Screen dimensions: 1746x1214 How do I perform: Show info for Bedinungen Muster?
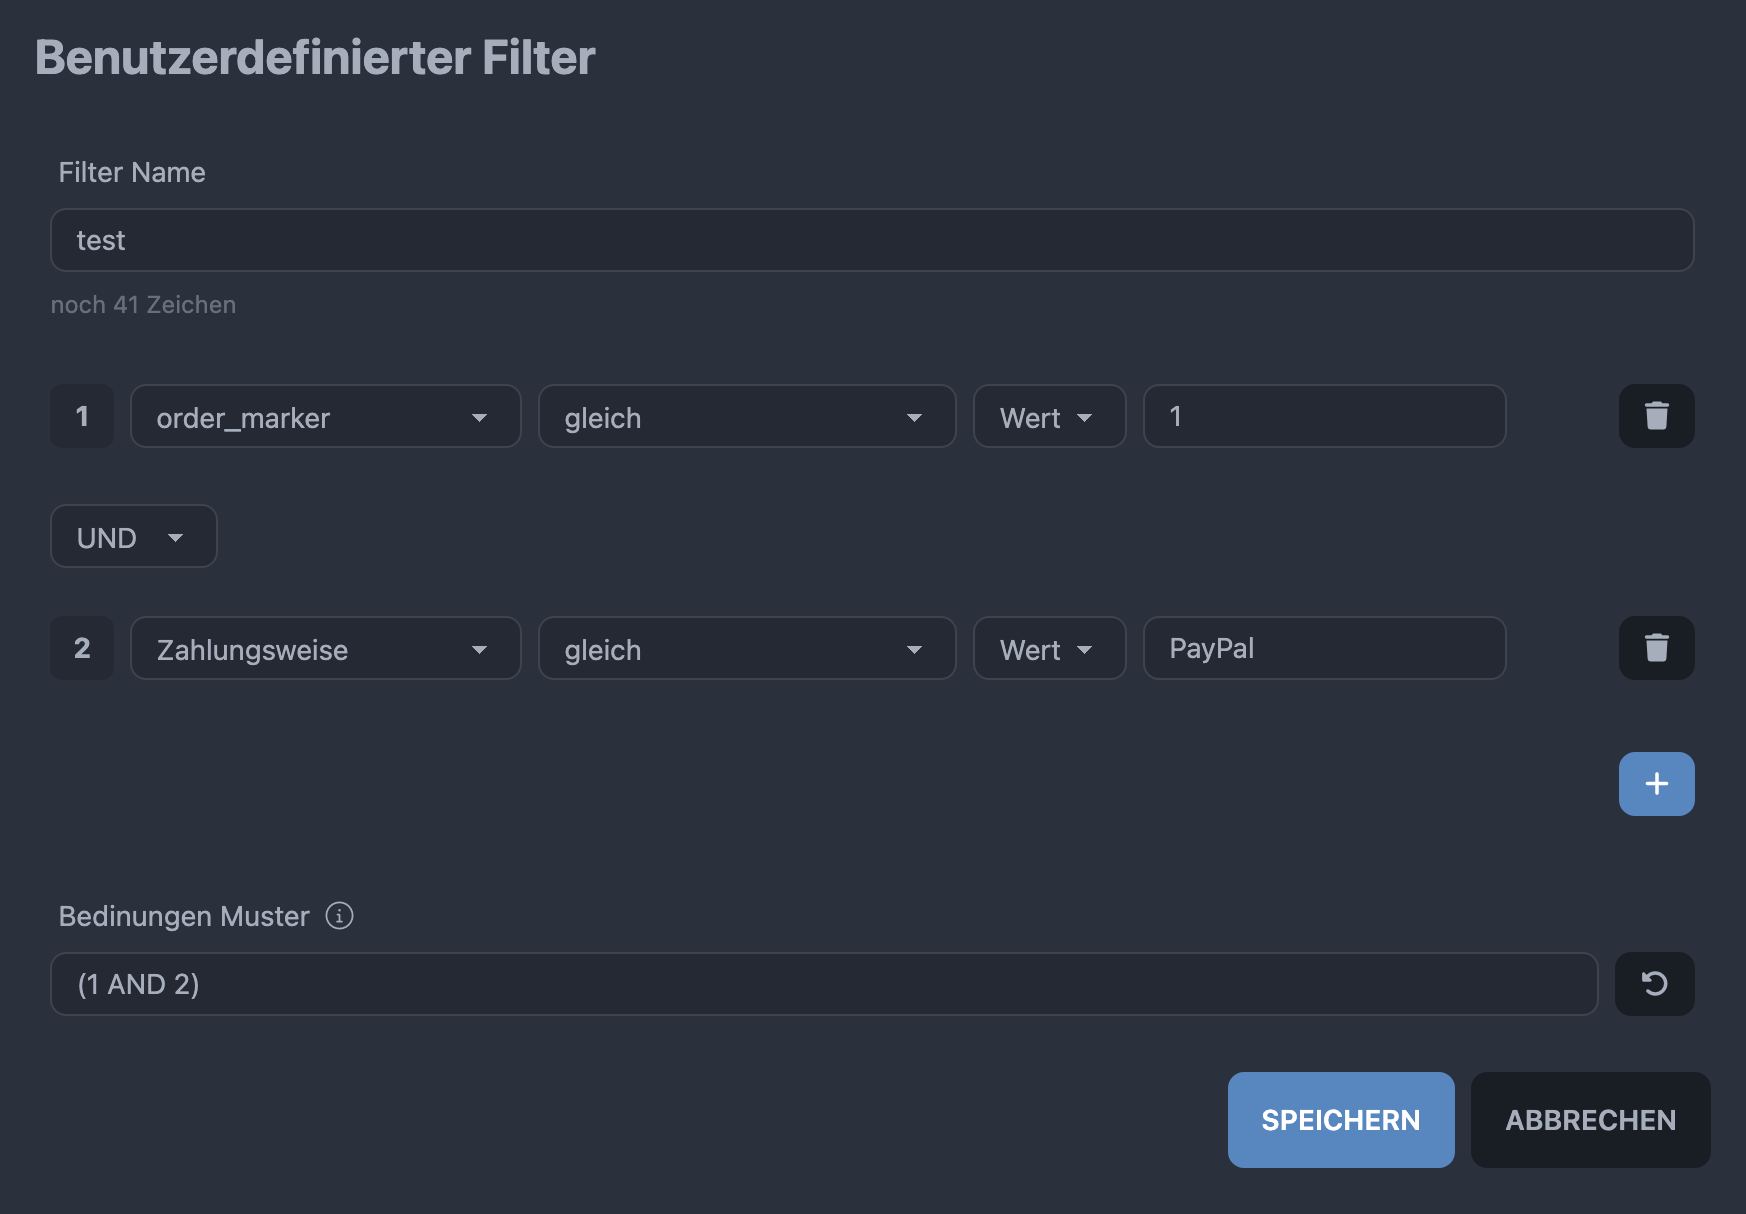click(340, 916)
